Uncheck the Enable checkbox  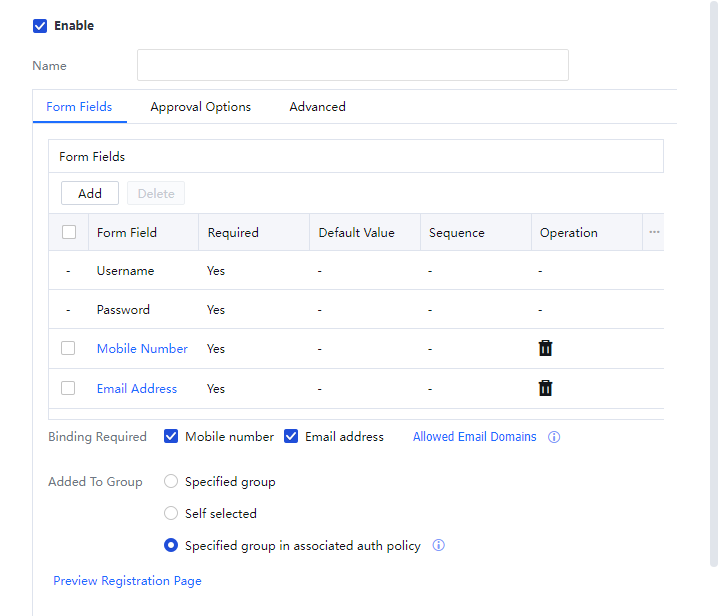40,26
